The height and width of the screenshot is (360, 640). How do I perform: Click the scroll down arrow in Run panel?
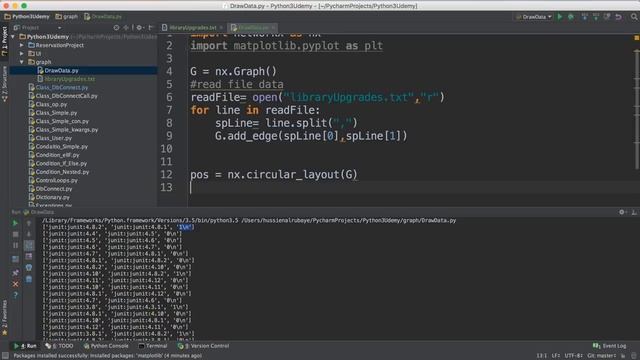point(29,234)
